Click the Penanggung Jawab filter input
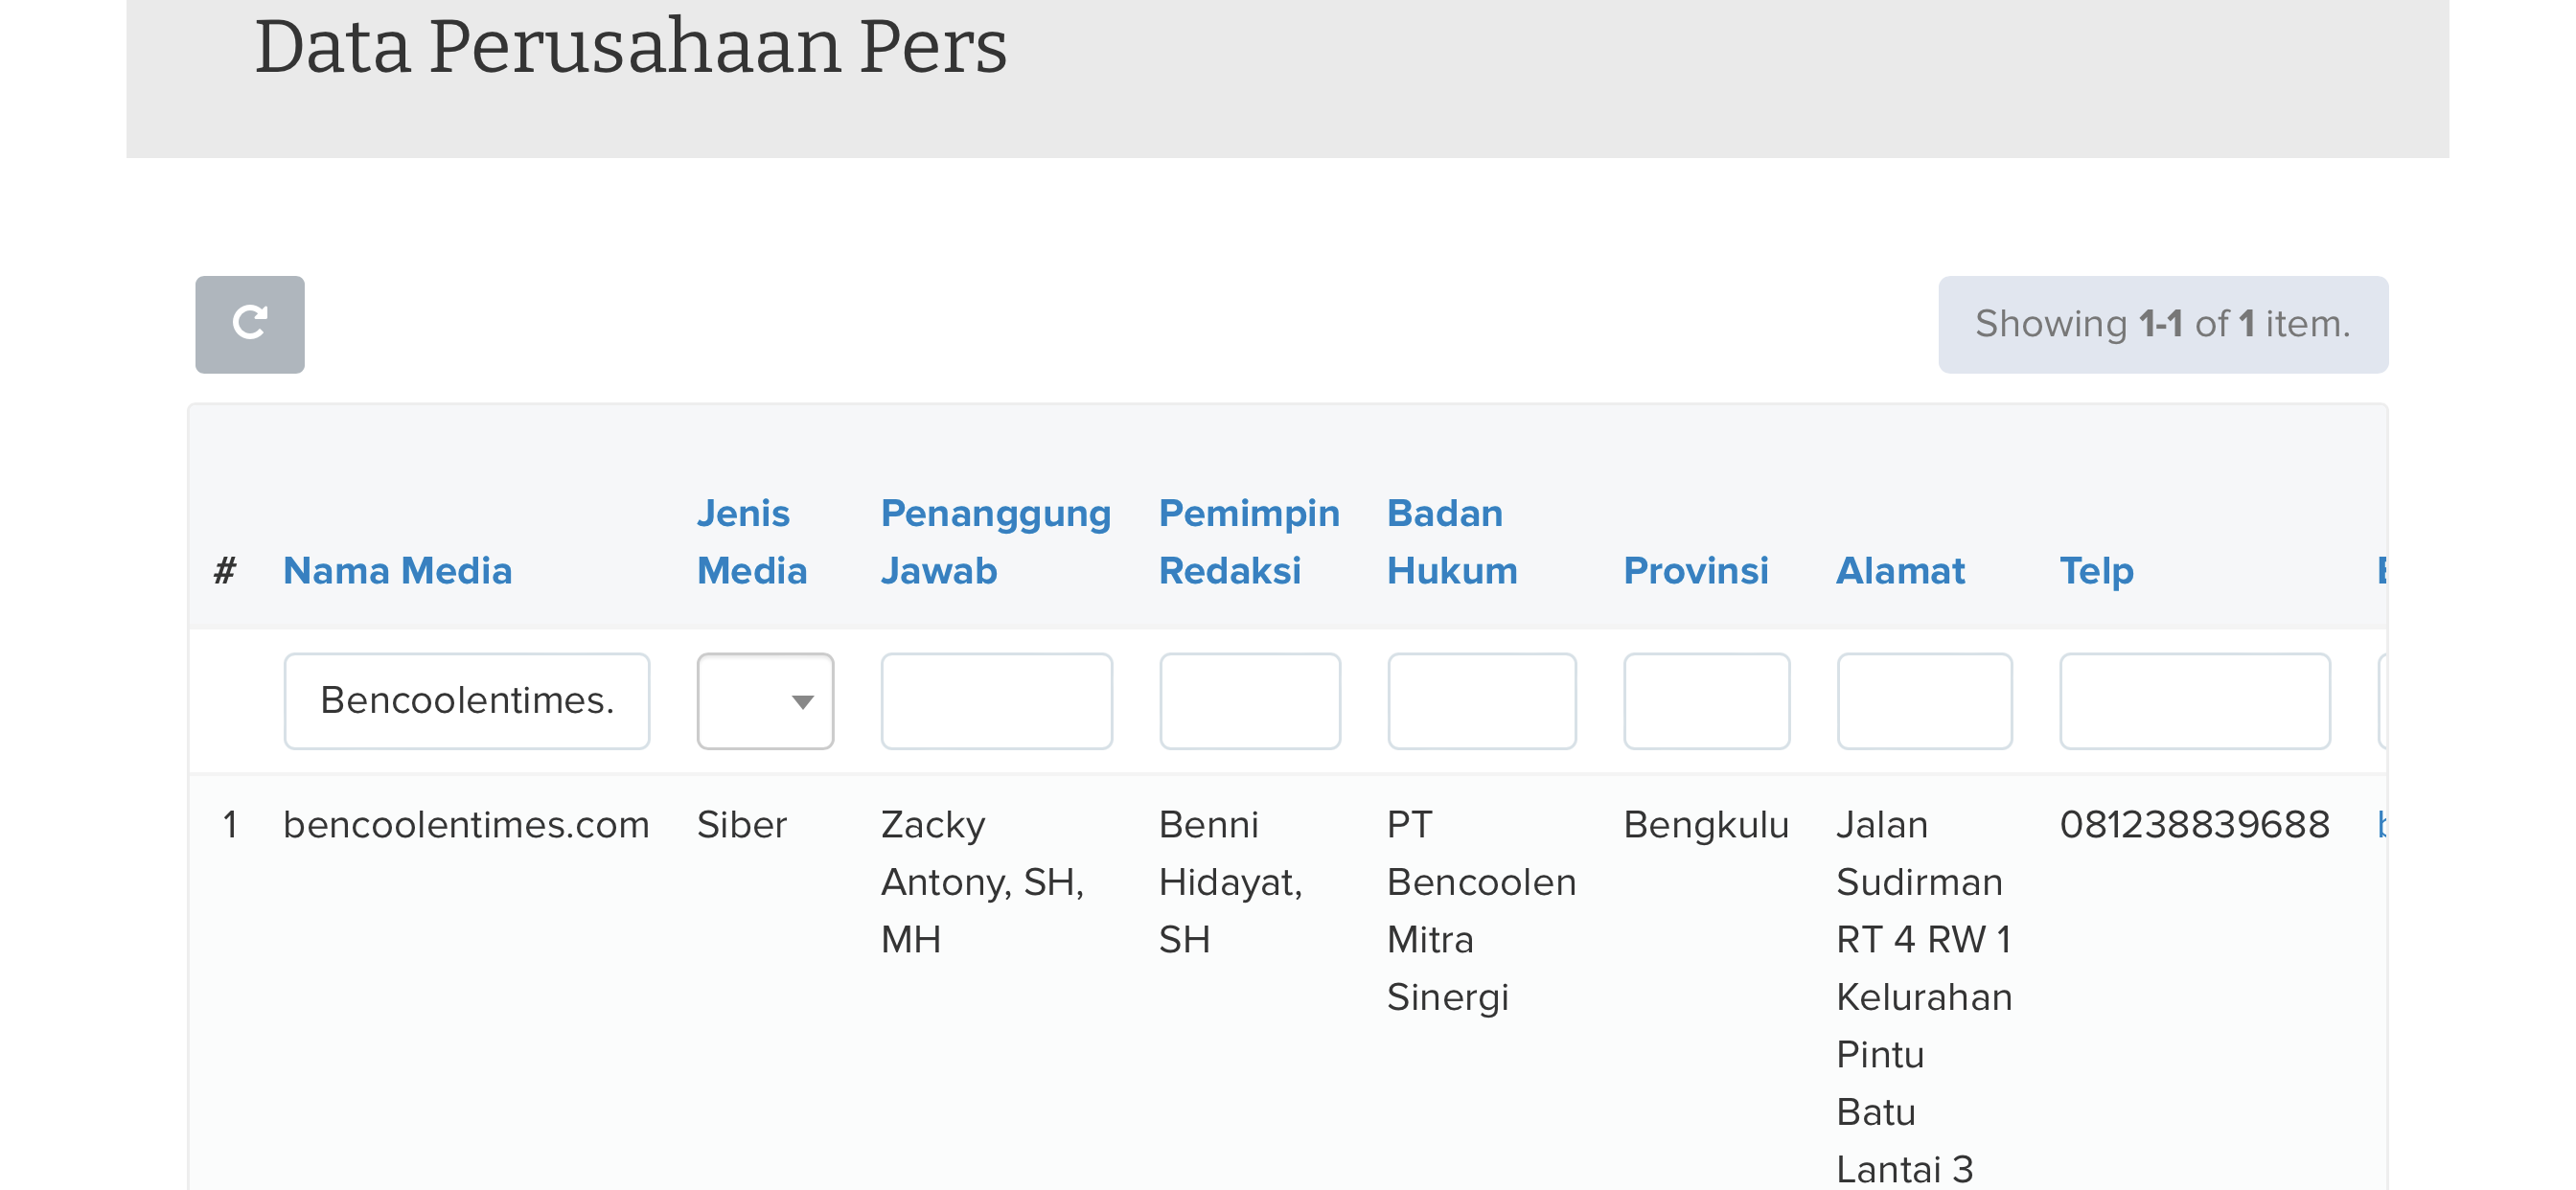The width and height of the screenshot is (2576, 1190). (x=996, y=701)
